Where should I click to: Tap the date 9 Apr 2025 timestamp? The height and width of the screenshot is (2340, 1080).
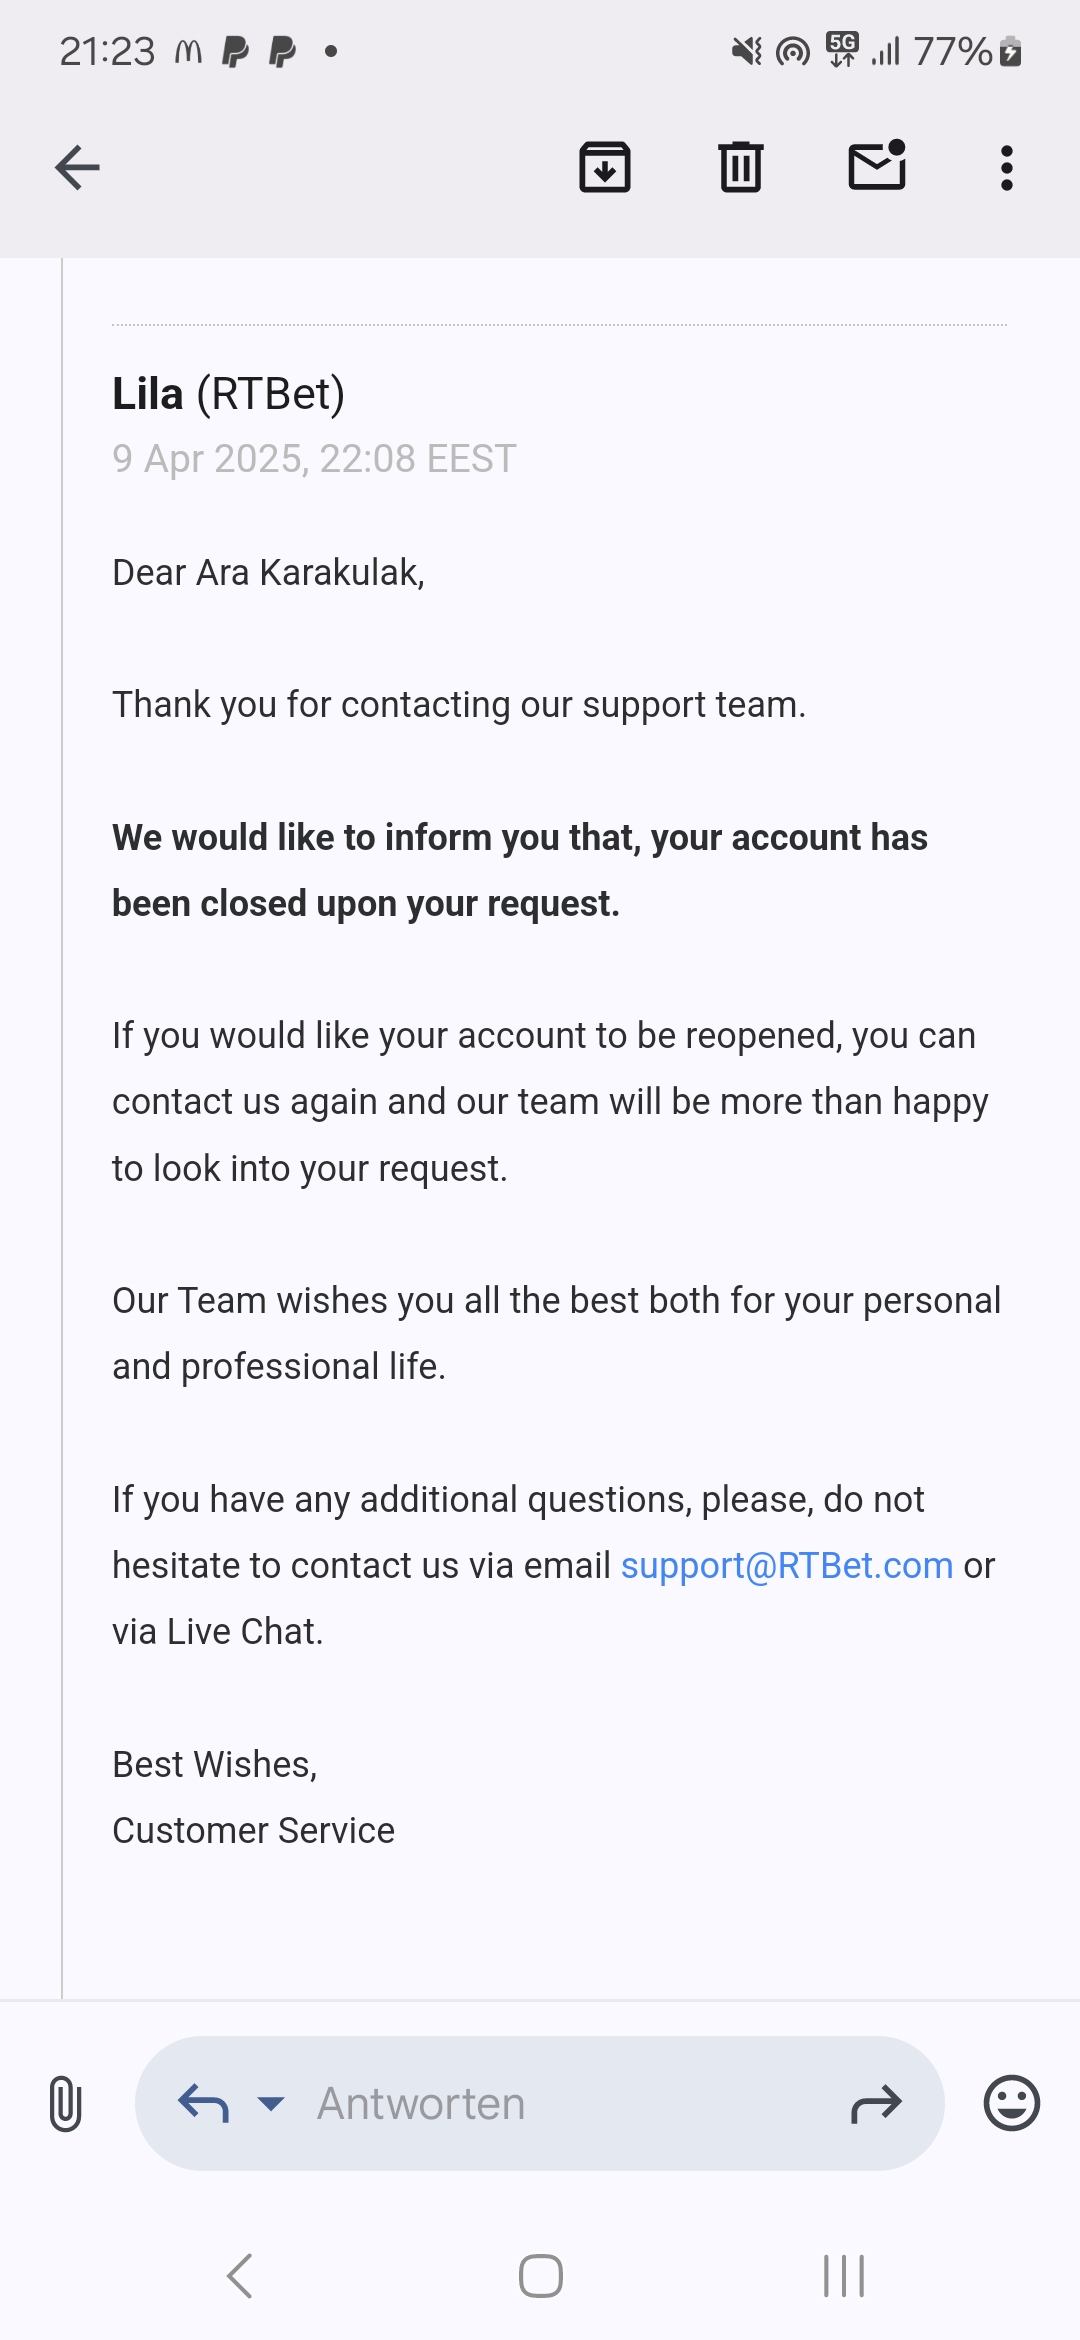point(314,459)
